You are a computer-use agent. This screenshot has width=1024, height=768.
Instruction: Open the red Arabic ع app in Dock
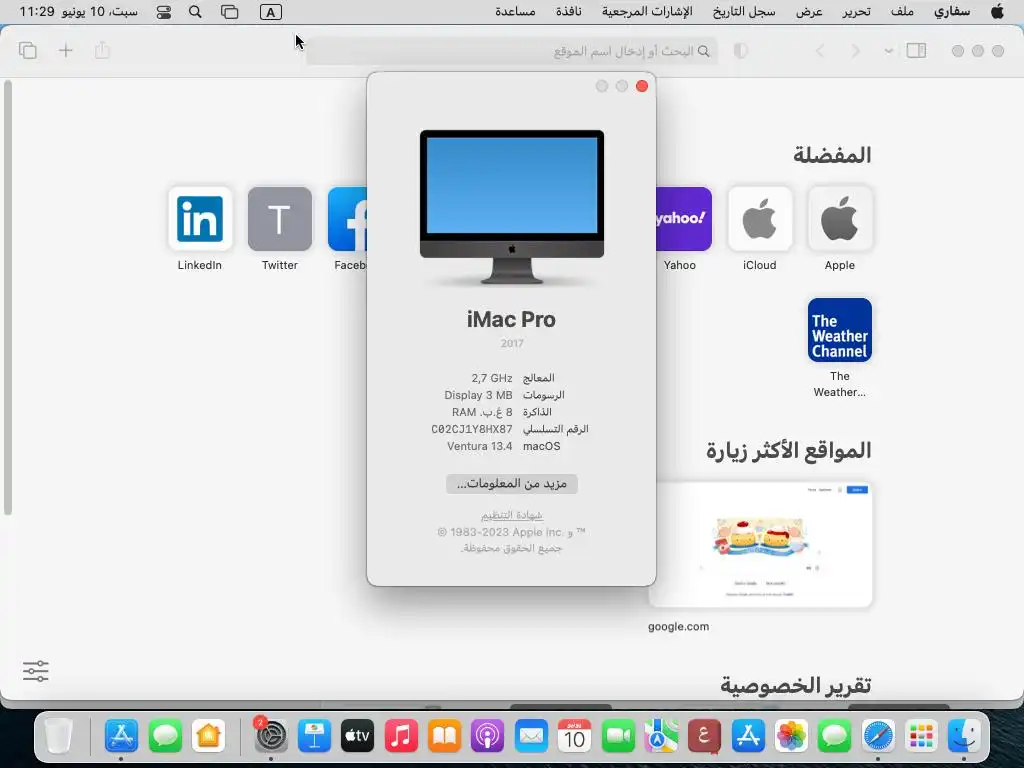(704, 736)
